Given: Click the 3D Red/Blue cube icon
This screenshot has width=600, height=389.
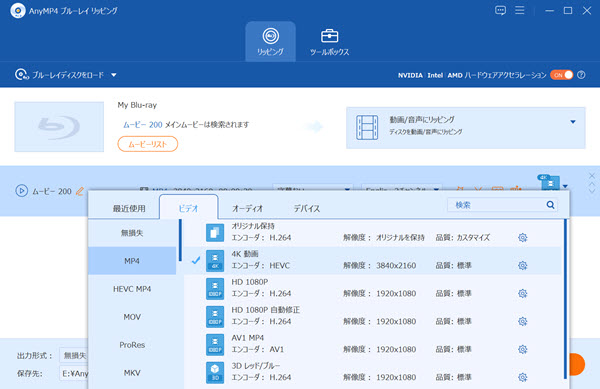Looking at the screenshot, I should (x=215, y=372).
